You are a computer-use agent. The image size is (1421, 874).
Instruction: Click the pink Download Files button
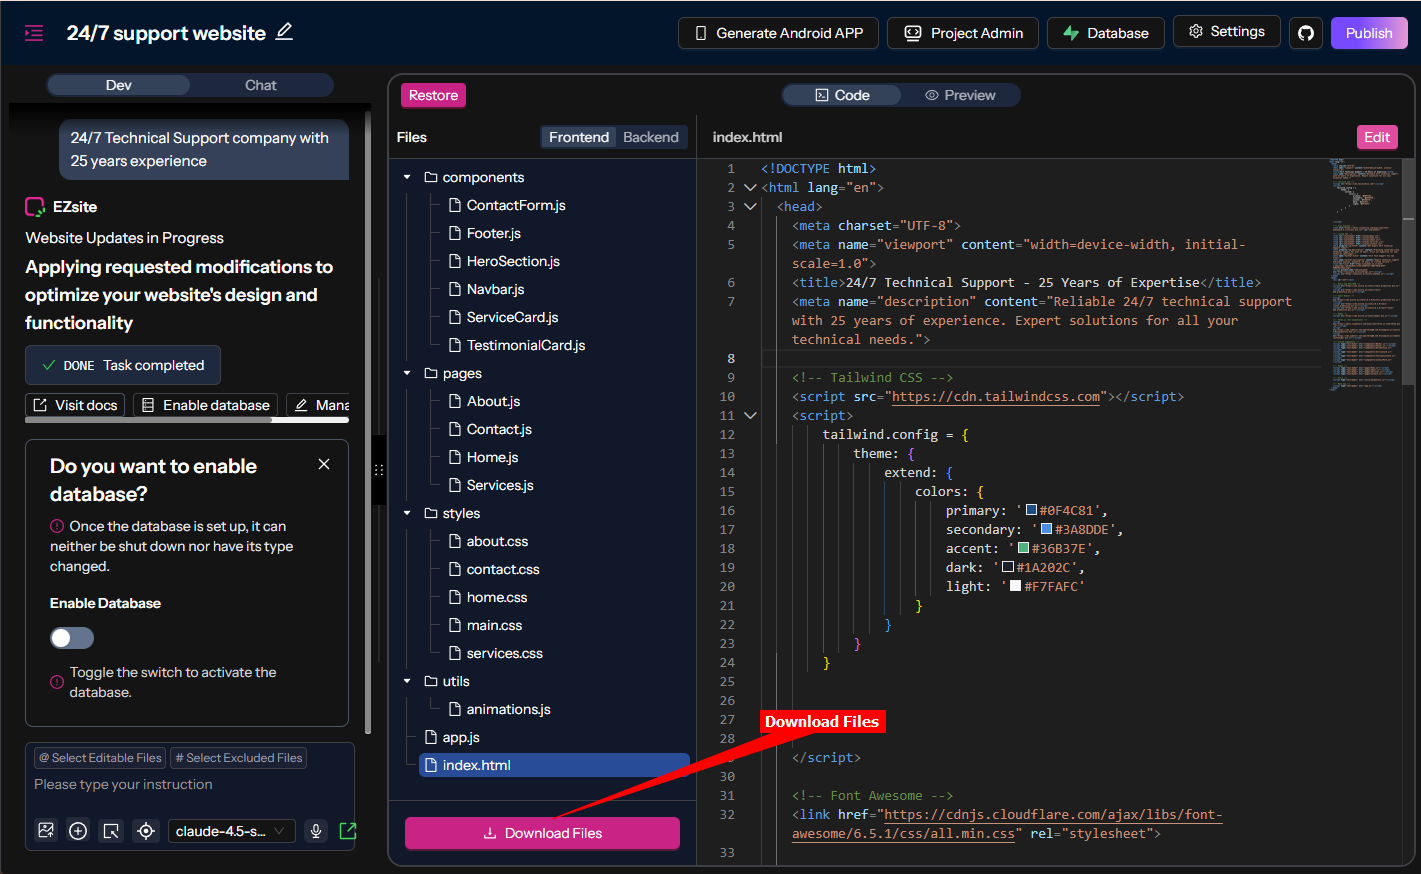coord(542,833)
